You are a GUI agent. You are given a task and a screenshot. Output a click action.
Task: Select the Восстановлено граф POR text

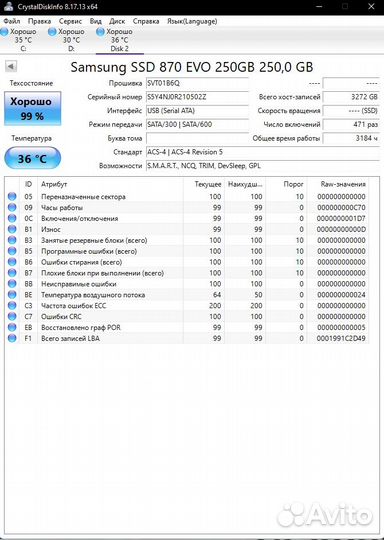point(81,328)
